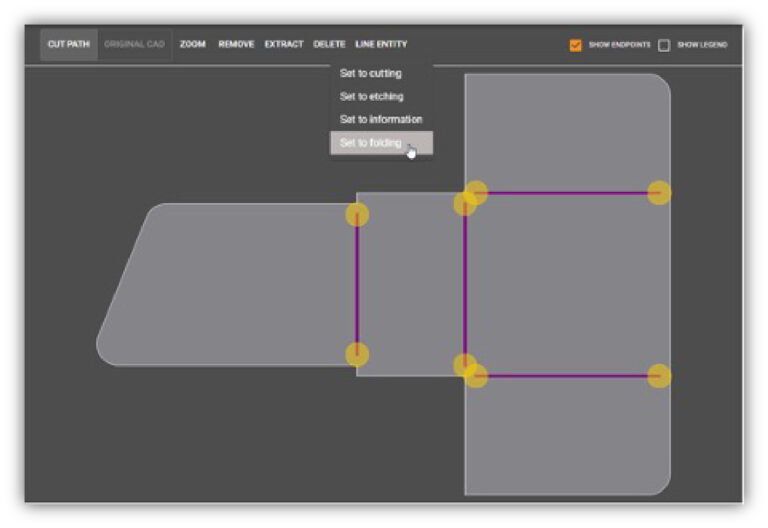Select Set to information menu entry

tap(380, 120)
